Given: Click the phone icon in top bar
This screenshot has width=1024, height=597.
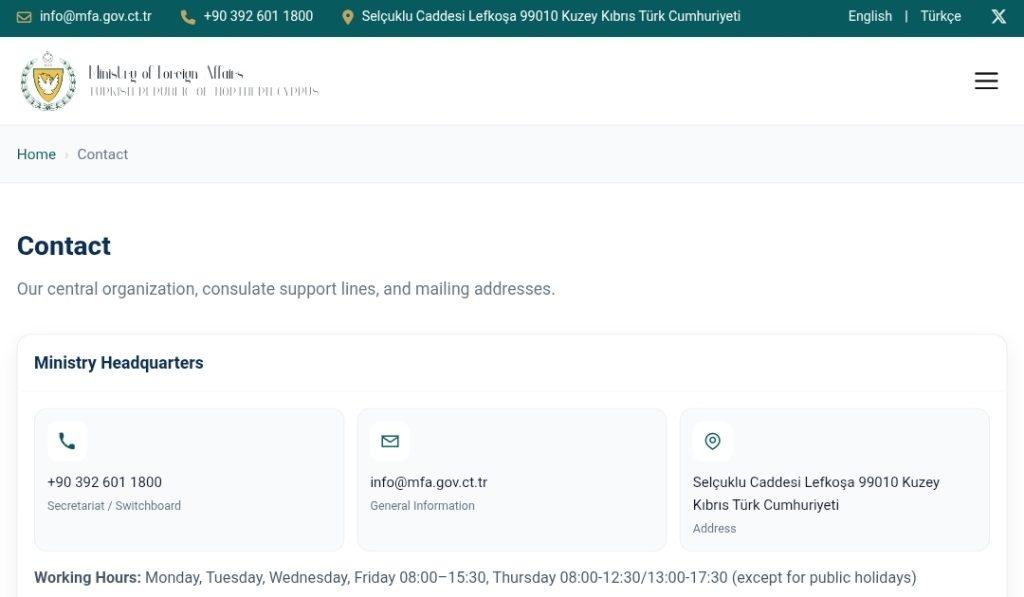Looking at the screenshot, I should tap(188, 17).
